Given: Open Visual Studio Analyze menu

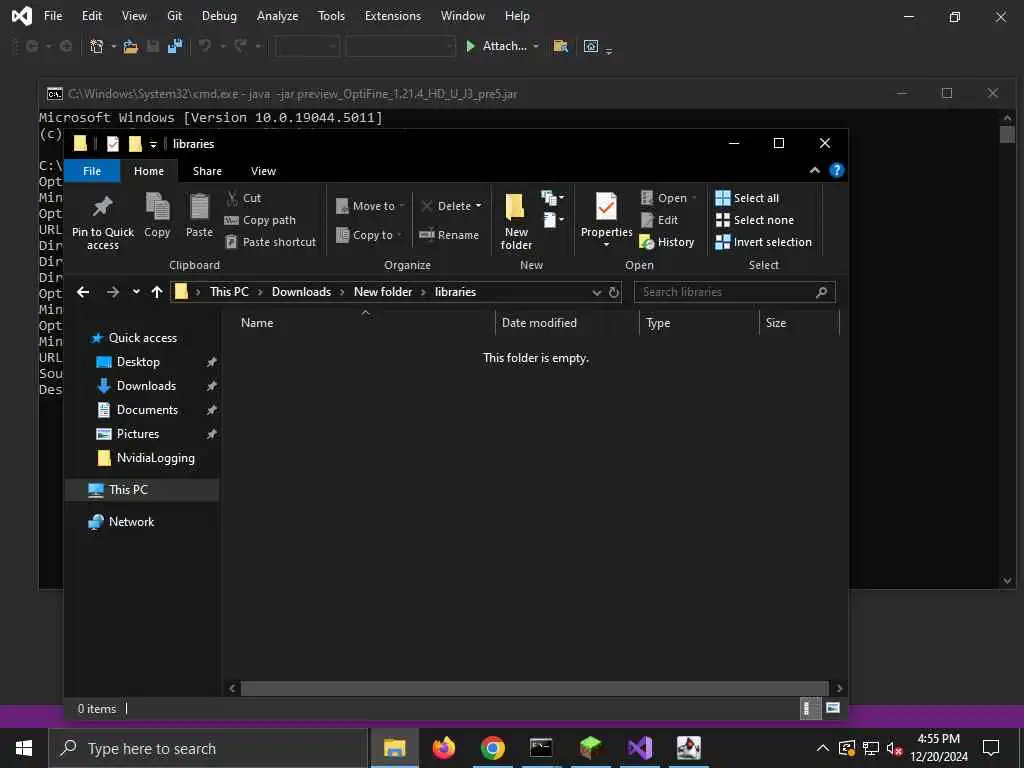Looking at the screenshot, I should point(278,16).
